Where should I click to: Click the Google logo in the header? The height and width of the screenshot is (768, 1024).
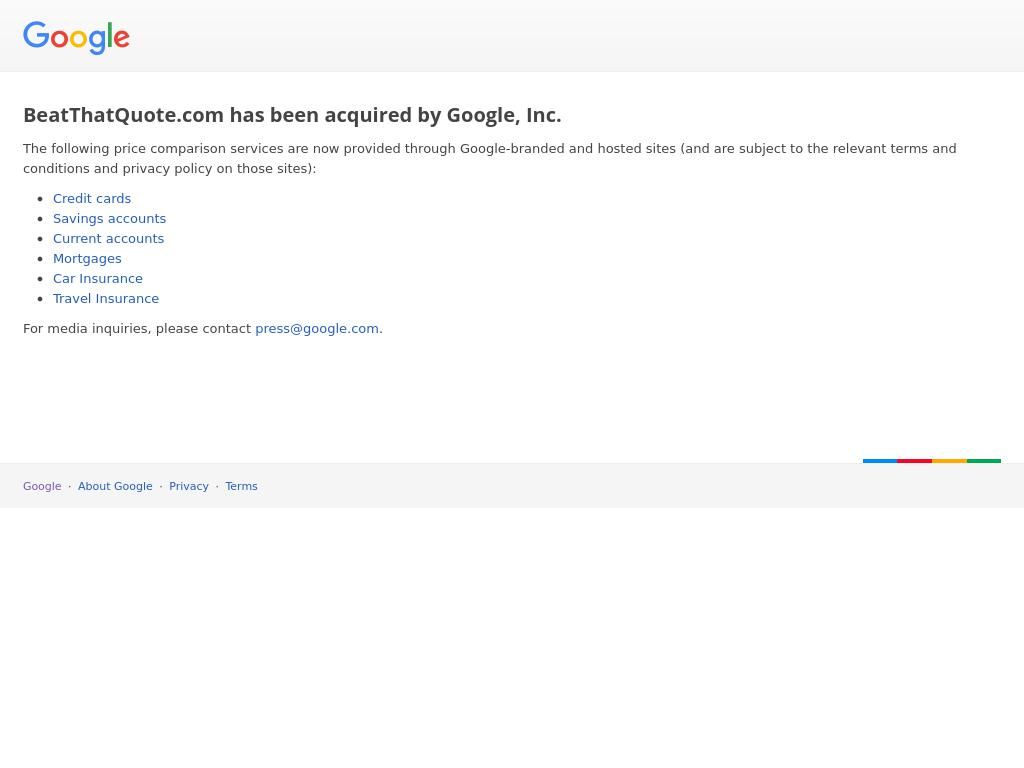tap(76, 38)
